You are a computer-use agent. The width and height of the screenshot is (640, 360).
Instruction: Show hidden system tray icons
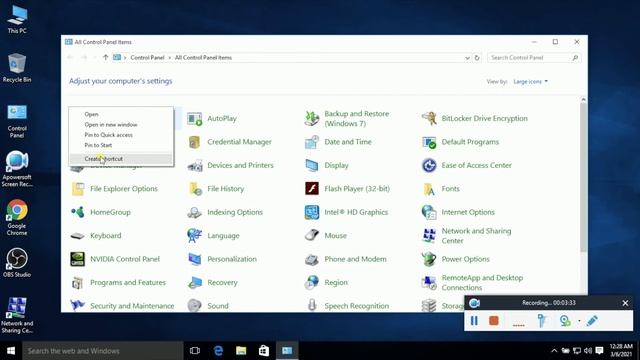point(554,351)
